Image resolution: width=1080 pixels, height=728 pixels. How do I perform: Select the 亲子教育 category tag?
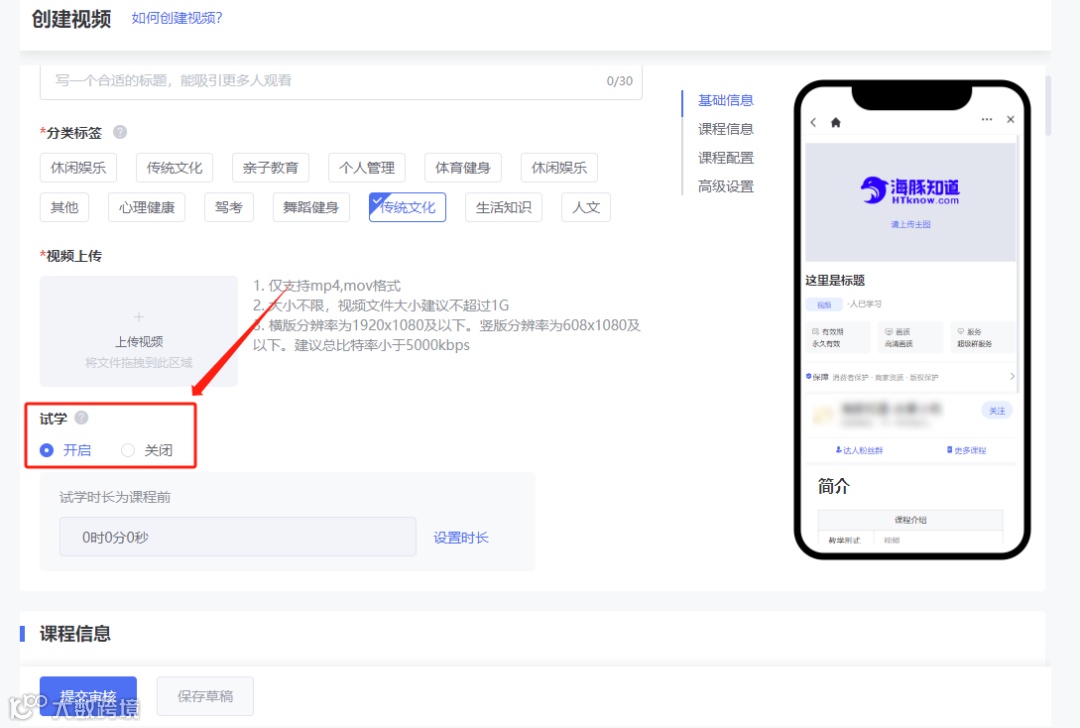tap(271, 167)
